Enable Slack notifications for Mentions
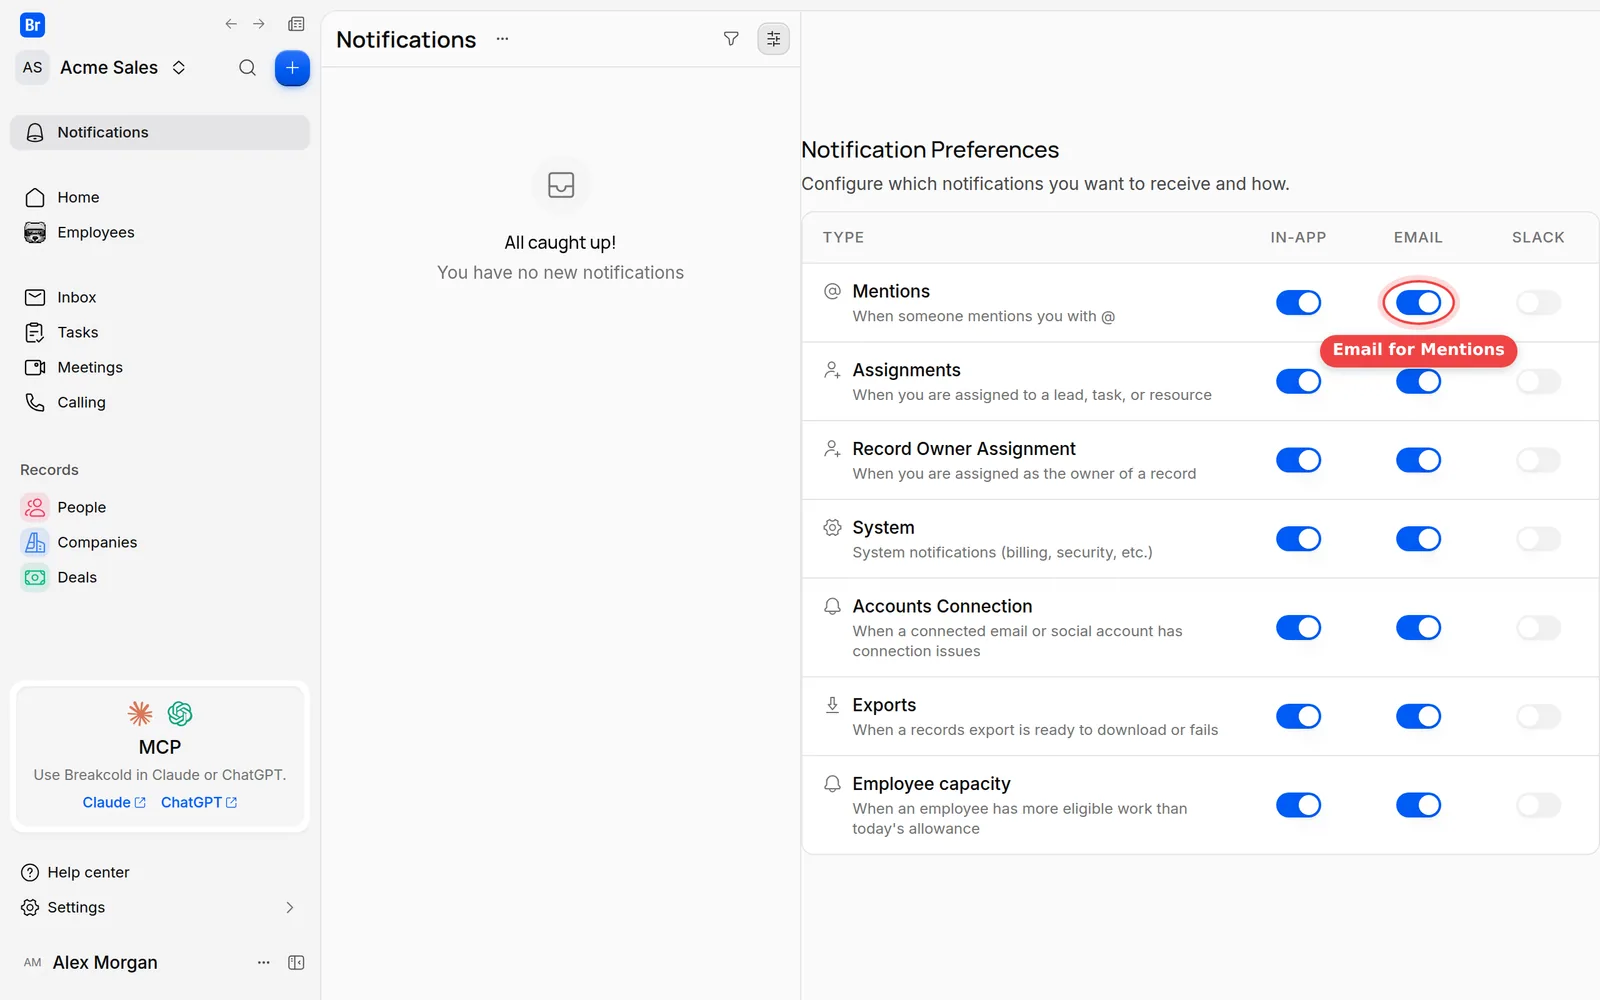 tap(1538, 303)
